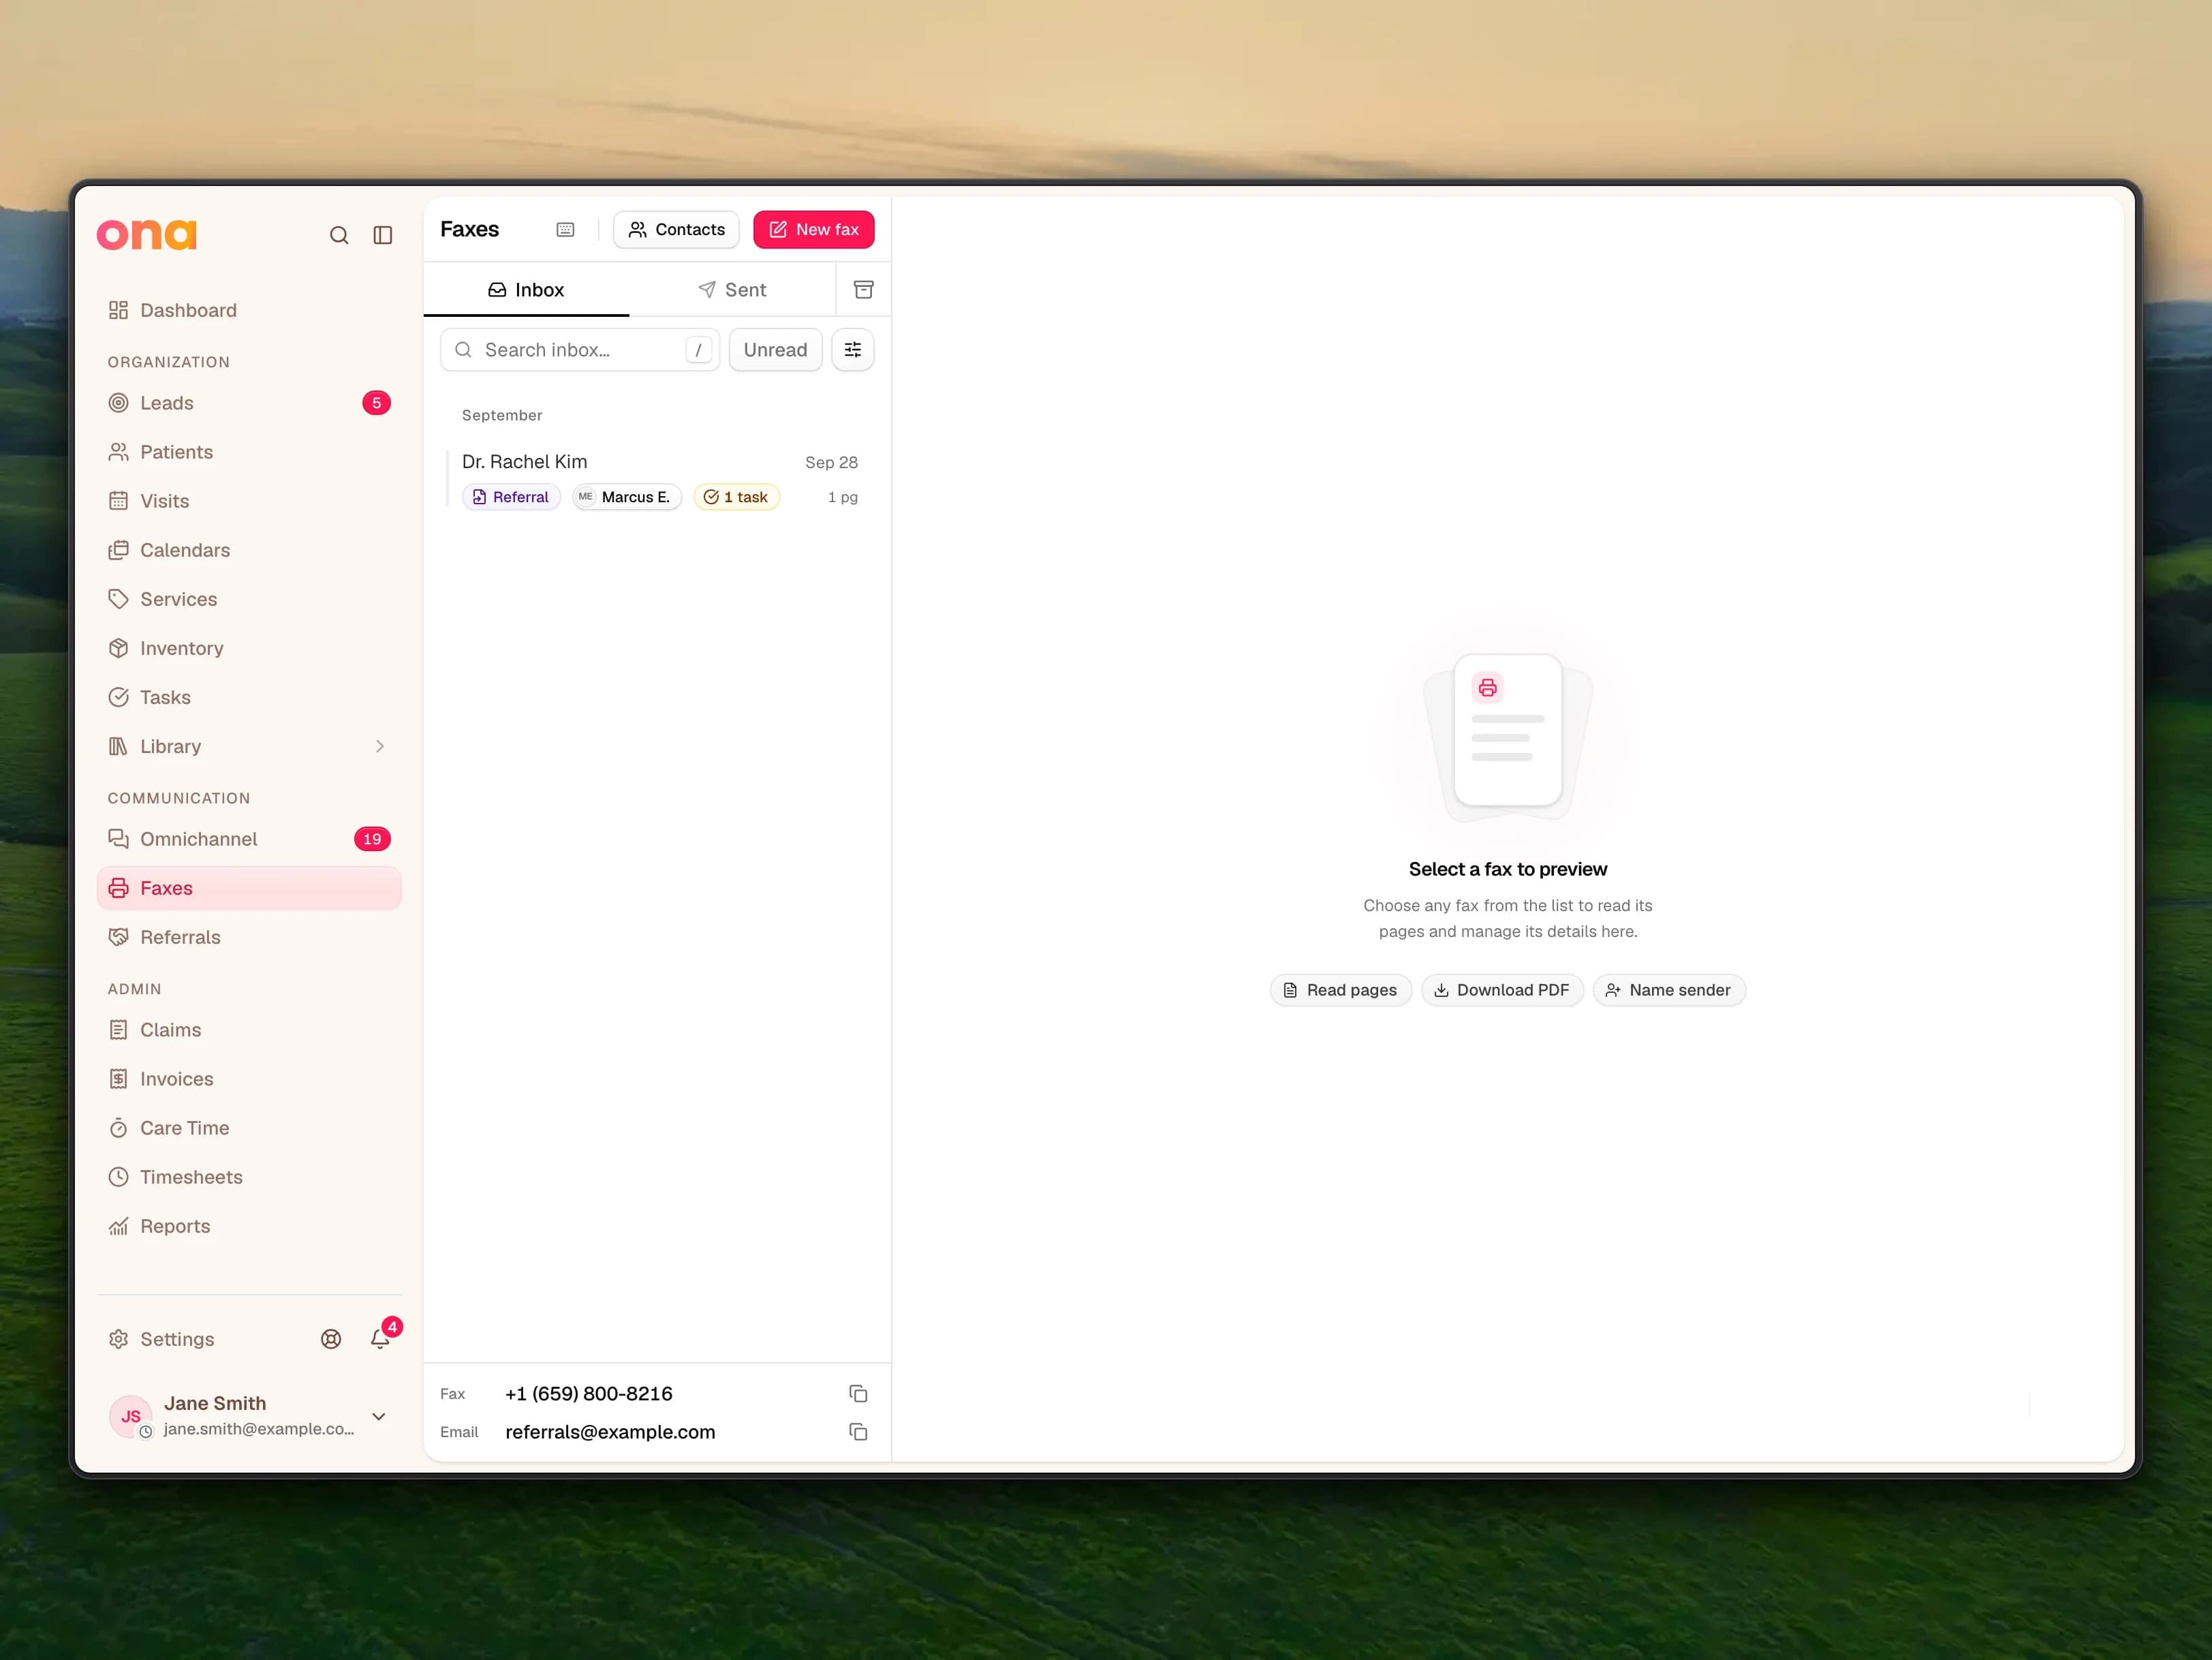This screenshot has height=1660, width=2212.
Task: Click the keyboard shortcuts icon beside Faxes
Action: click(565, 230)
